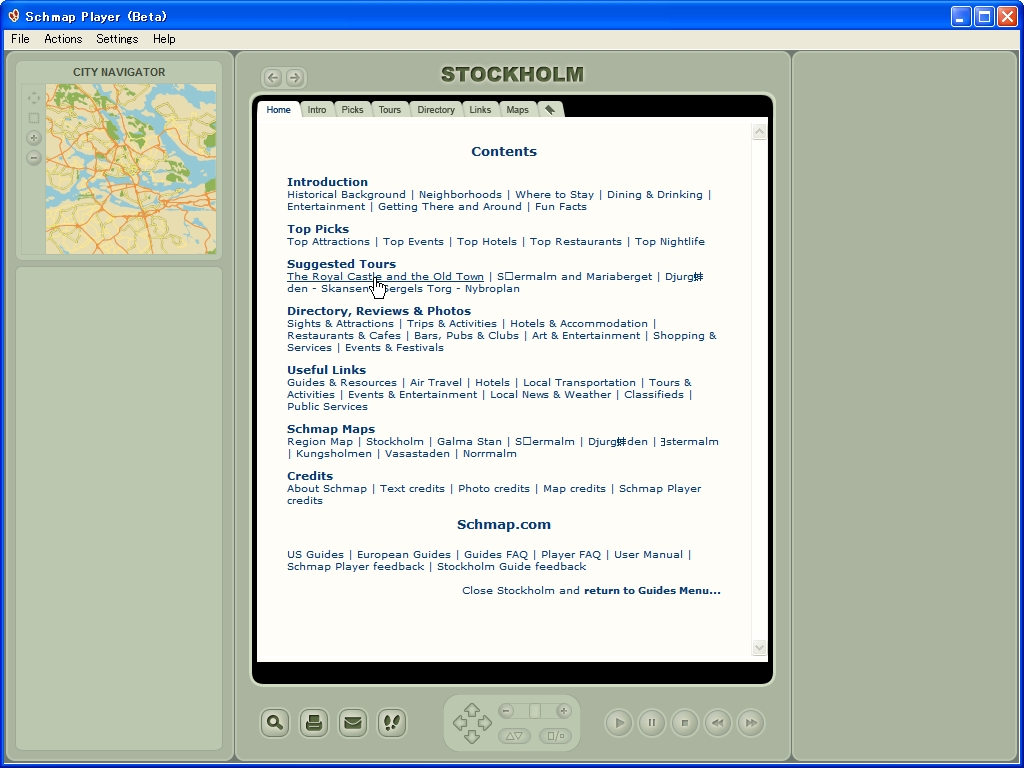This screenshot has width=1024, height=768.
Task: Open the Historical Background link
Action: tap(346, 195)
